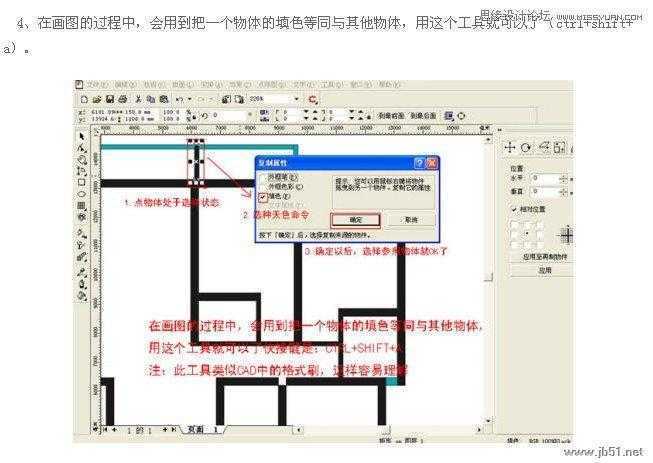Click the Cut scissors icon
653x463 pixels.
coord(138,100)
